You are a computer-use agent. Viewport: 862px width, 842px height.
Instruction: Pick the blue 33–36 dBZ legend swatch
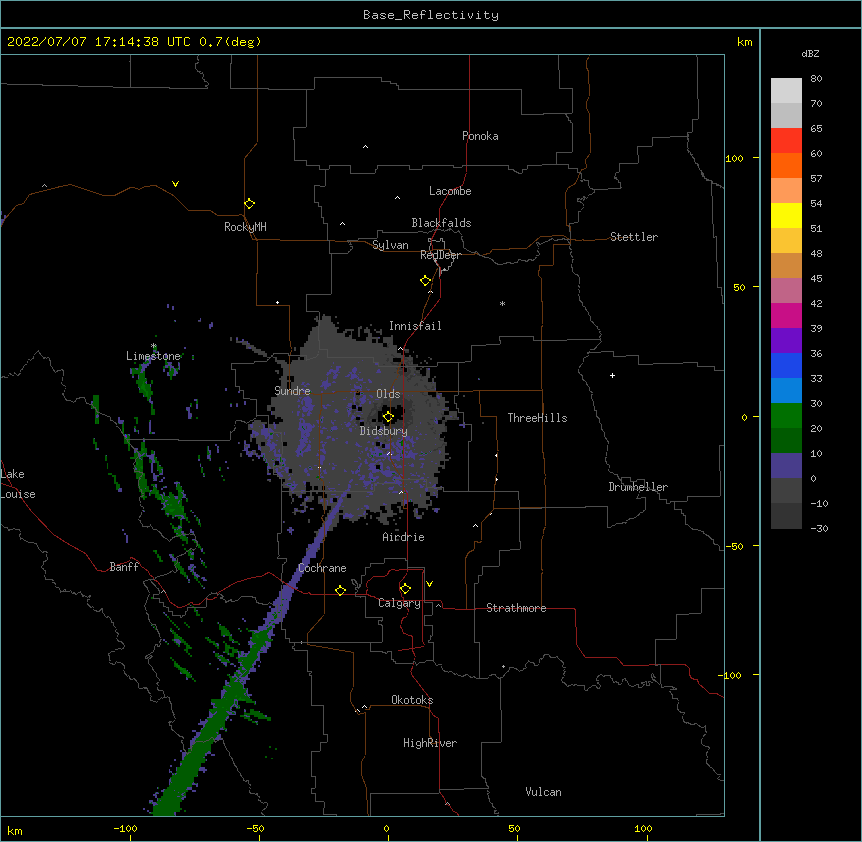[786, 365]
